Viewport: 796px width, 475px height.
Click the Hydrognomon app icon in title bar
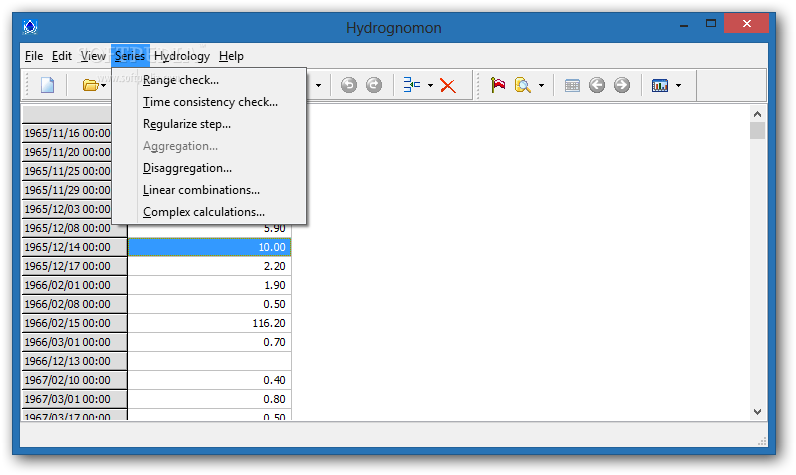pos(30,27)
